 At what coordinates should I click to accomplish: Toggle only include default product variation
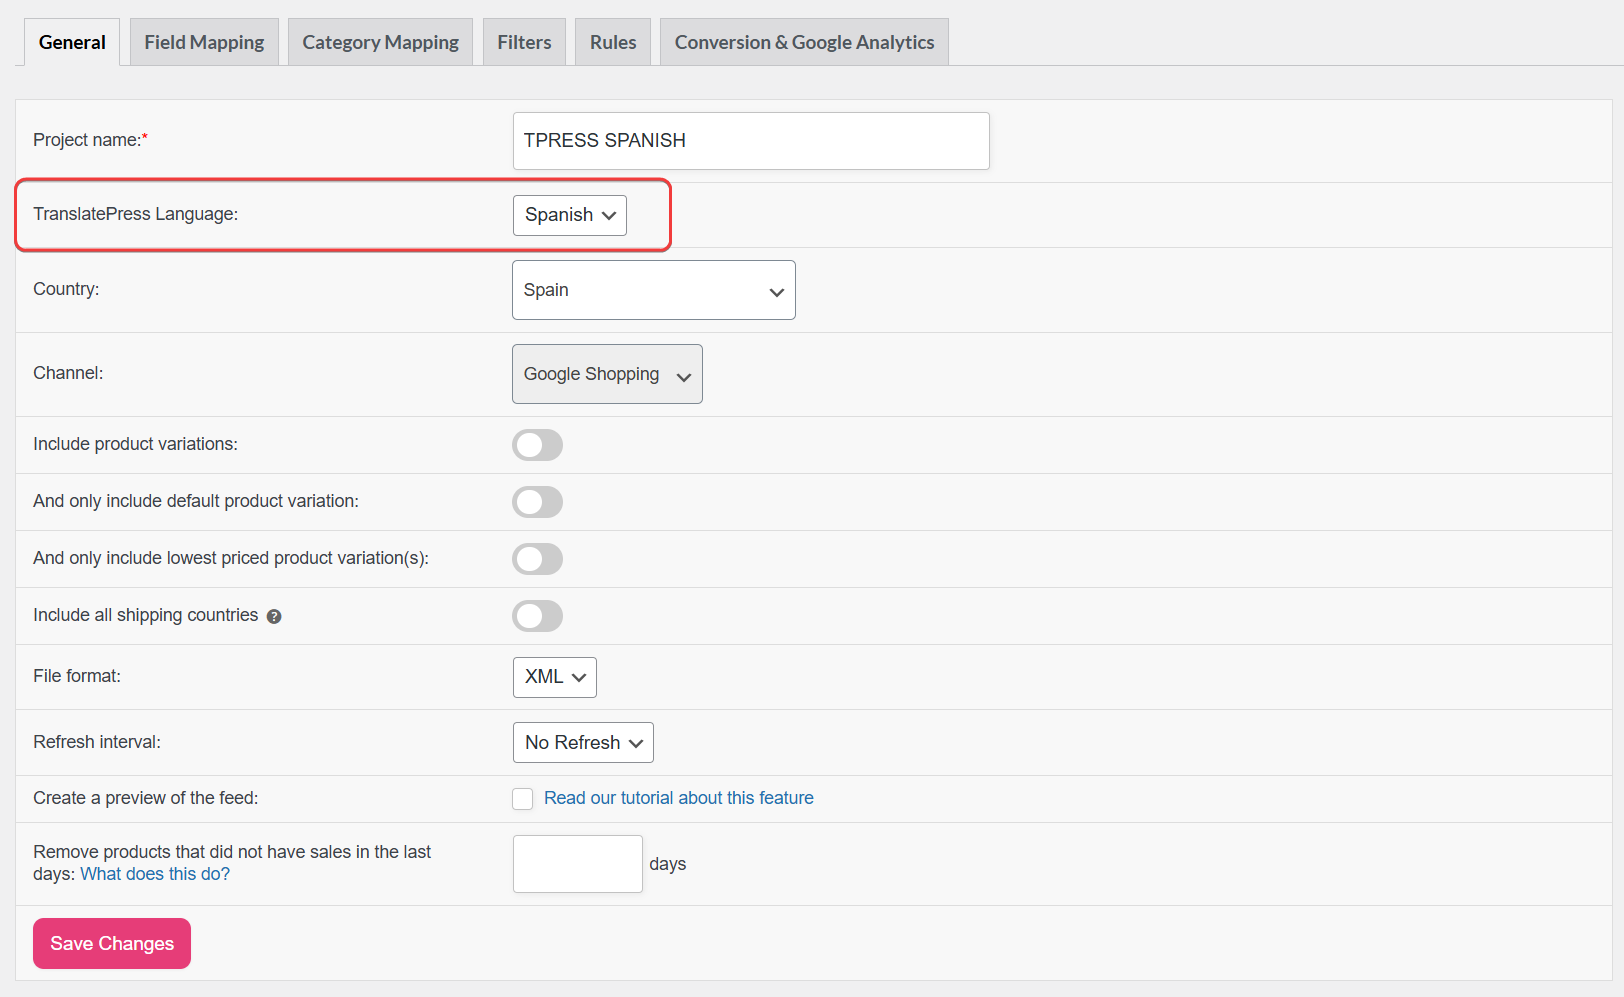point(537,502)
